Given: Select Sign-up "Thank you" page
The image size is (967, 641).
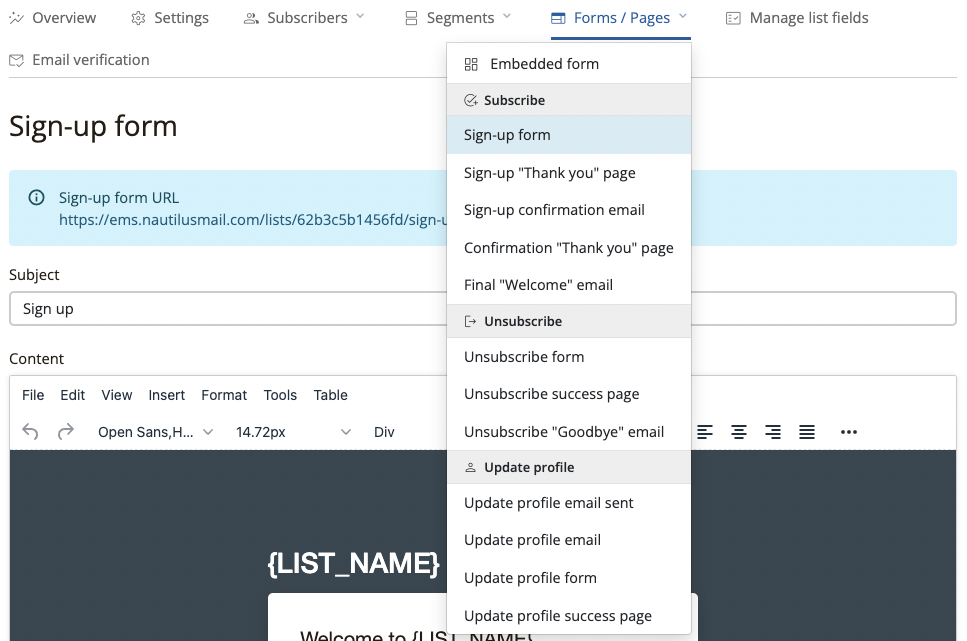Looking at the screenshot, I should pos(549,173).
